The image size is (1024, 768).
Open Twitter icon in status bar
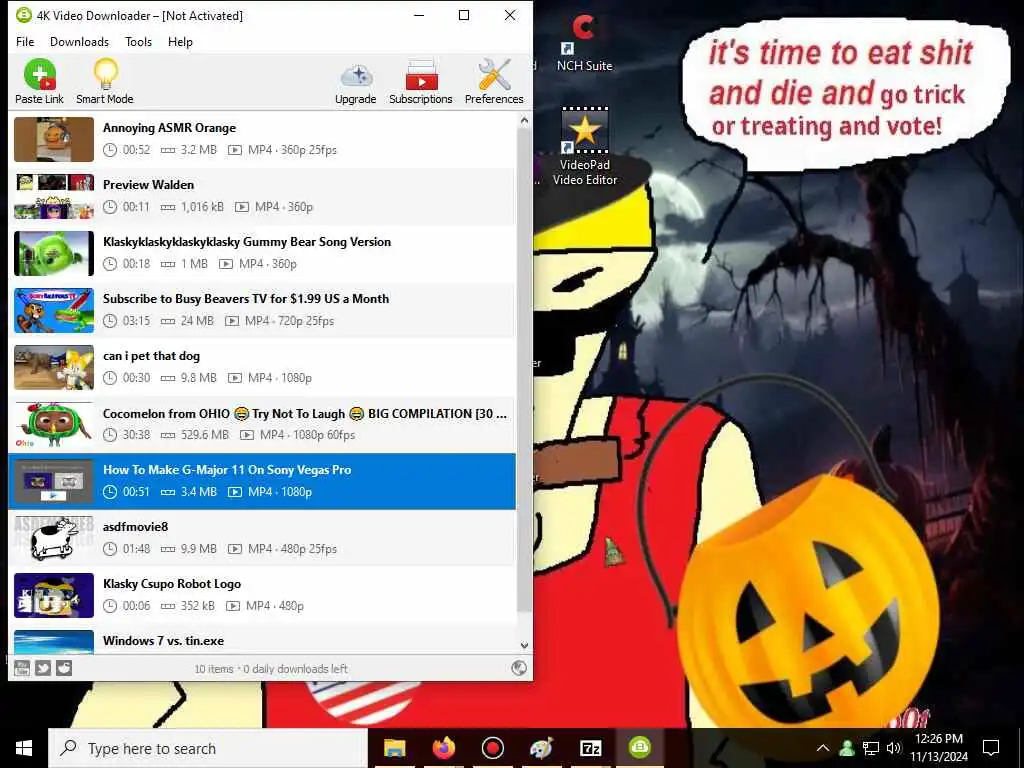coord(43,668)
